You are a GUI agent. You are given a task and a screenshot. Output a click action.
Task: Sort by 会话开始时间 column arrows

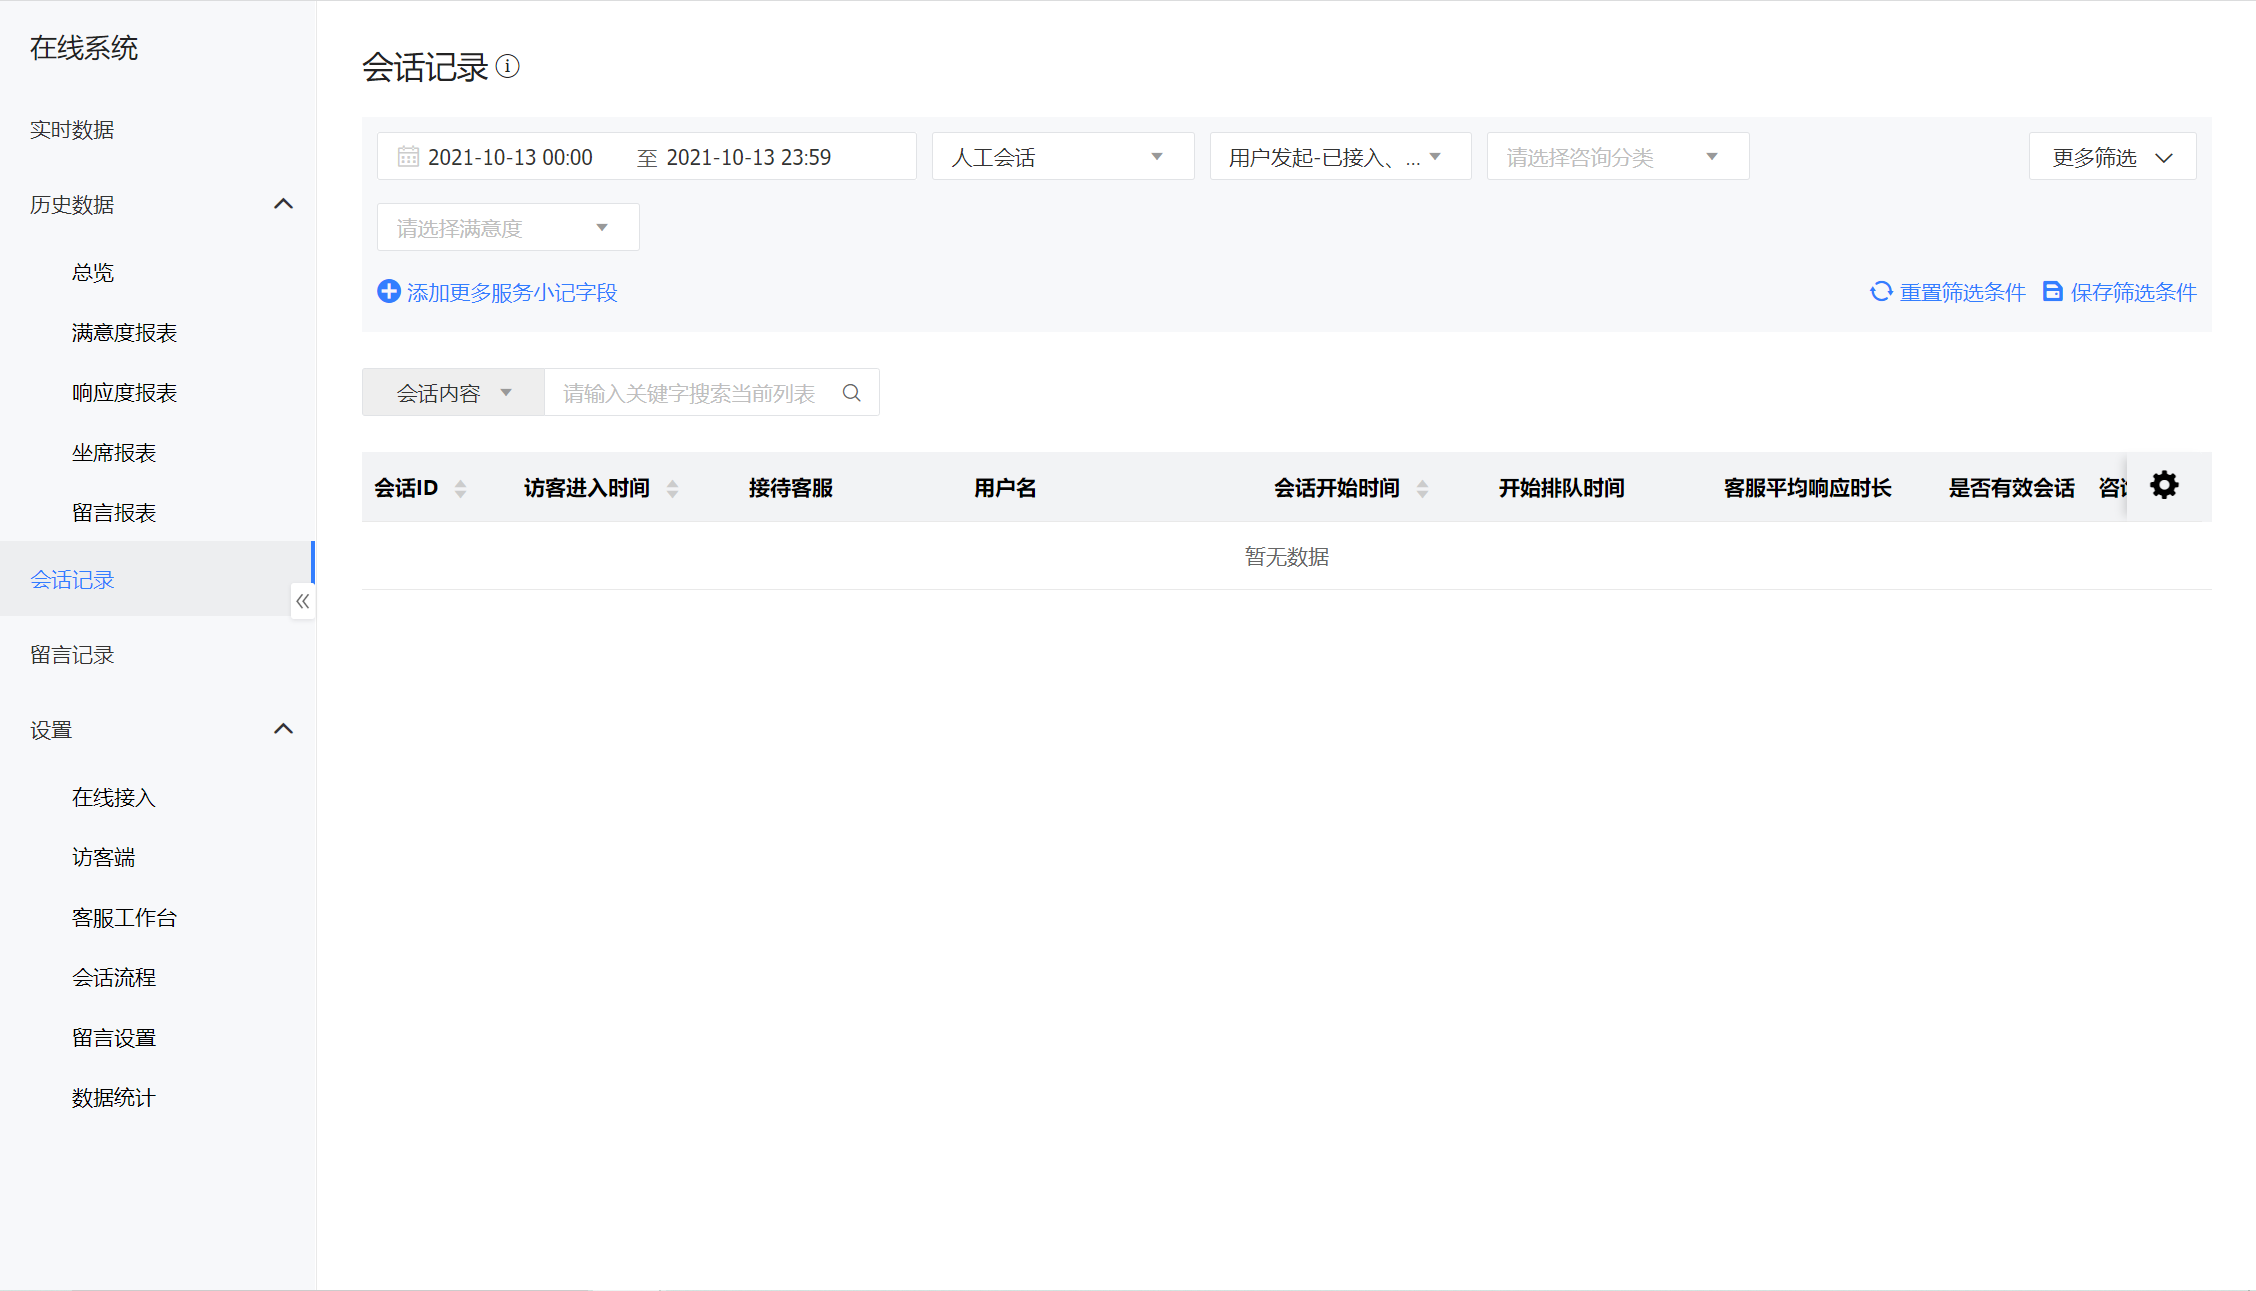coord(1422,488)
